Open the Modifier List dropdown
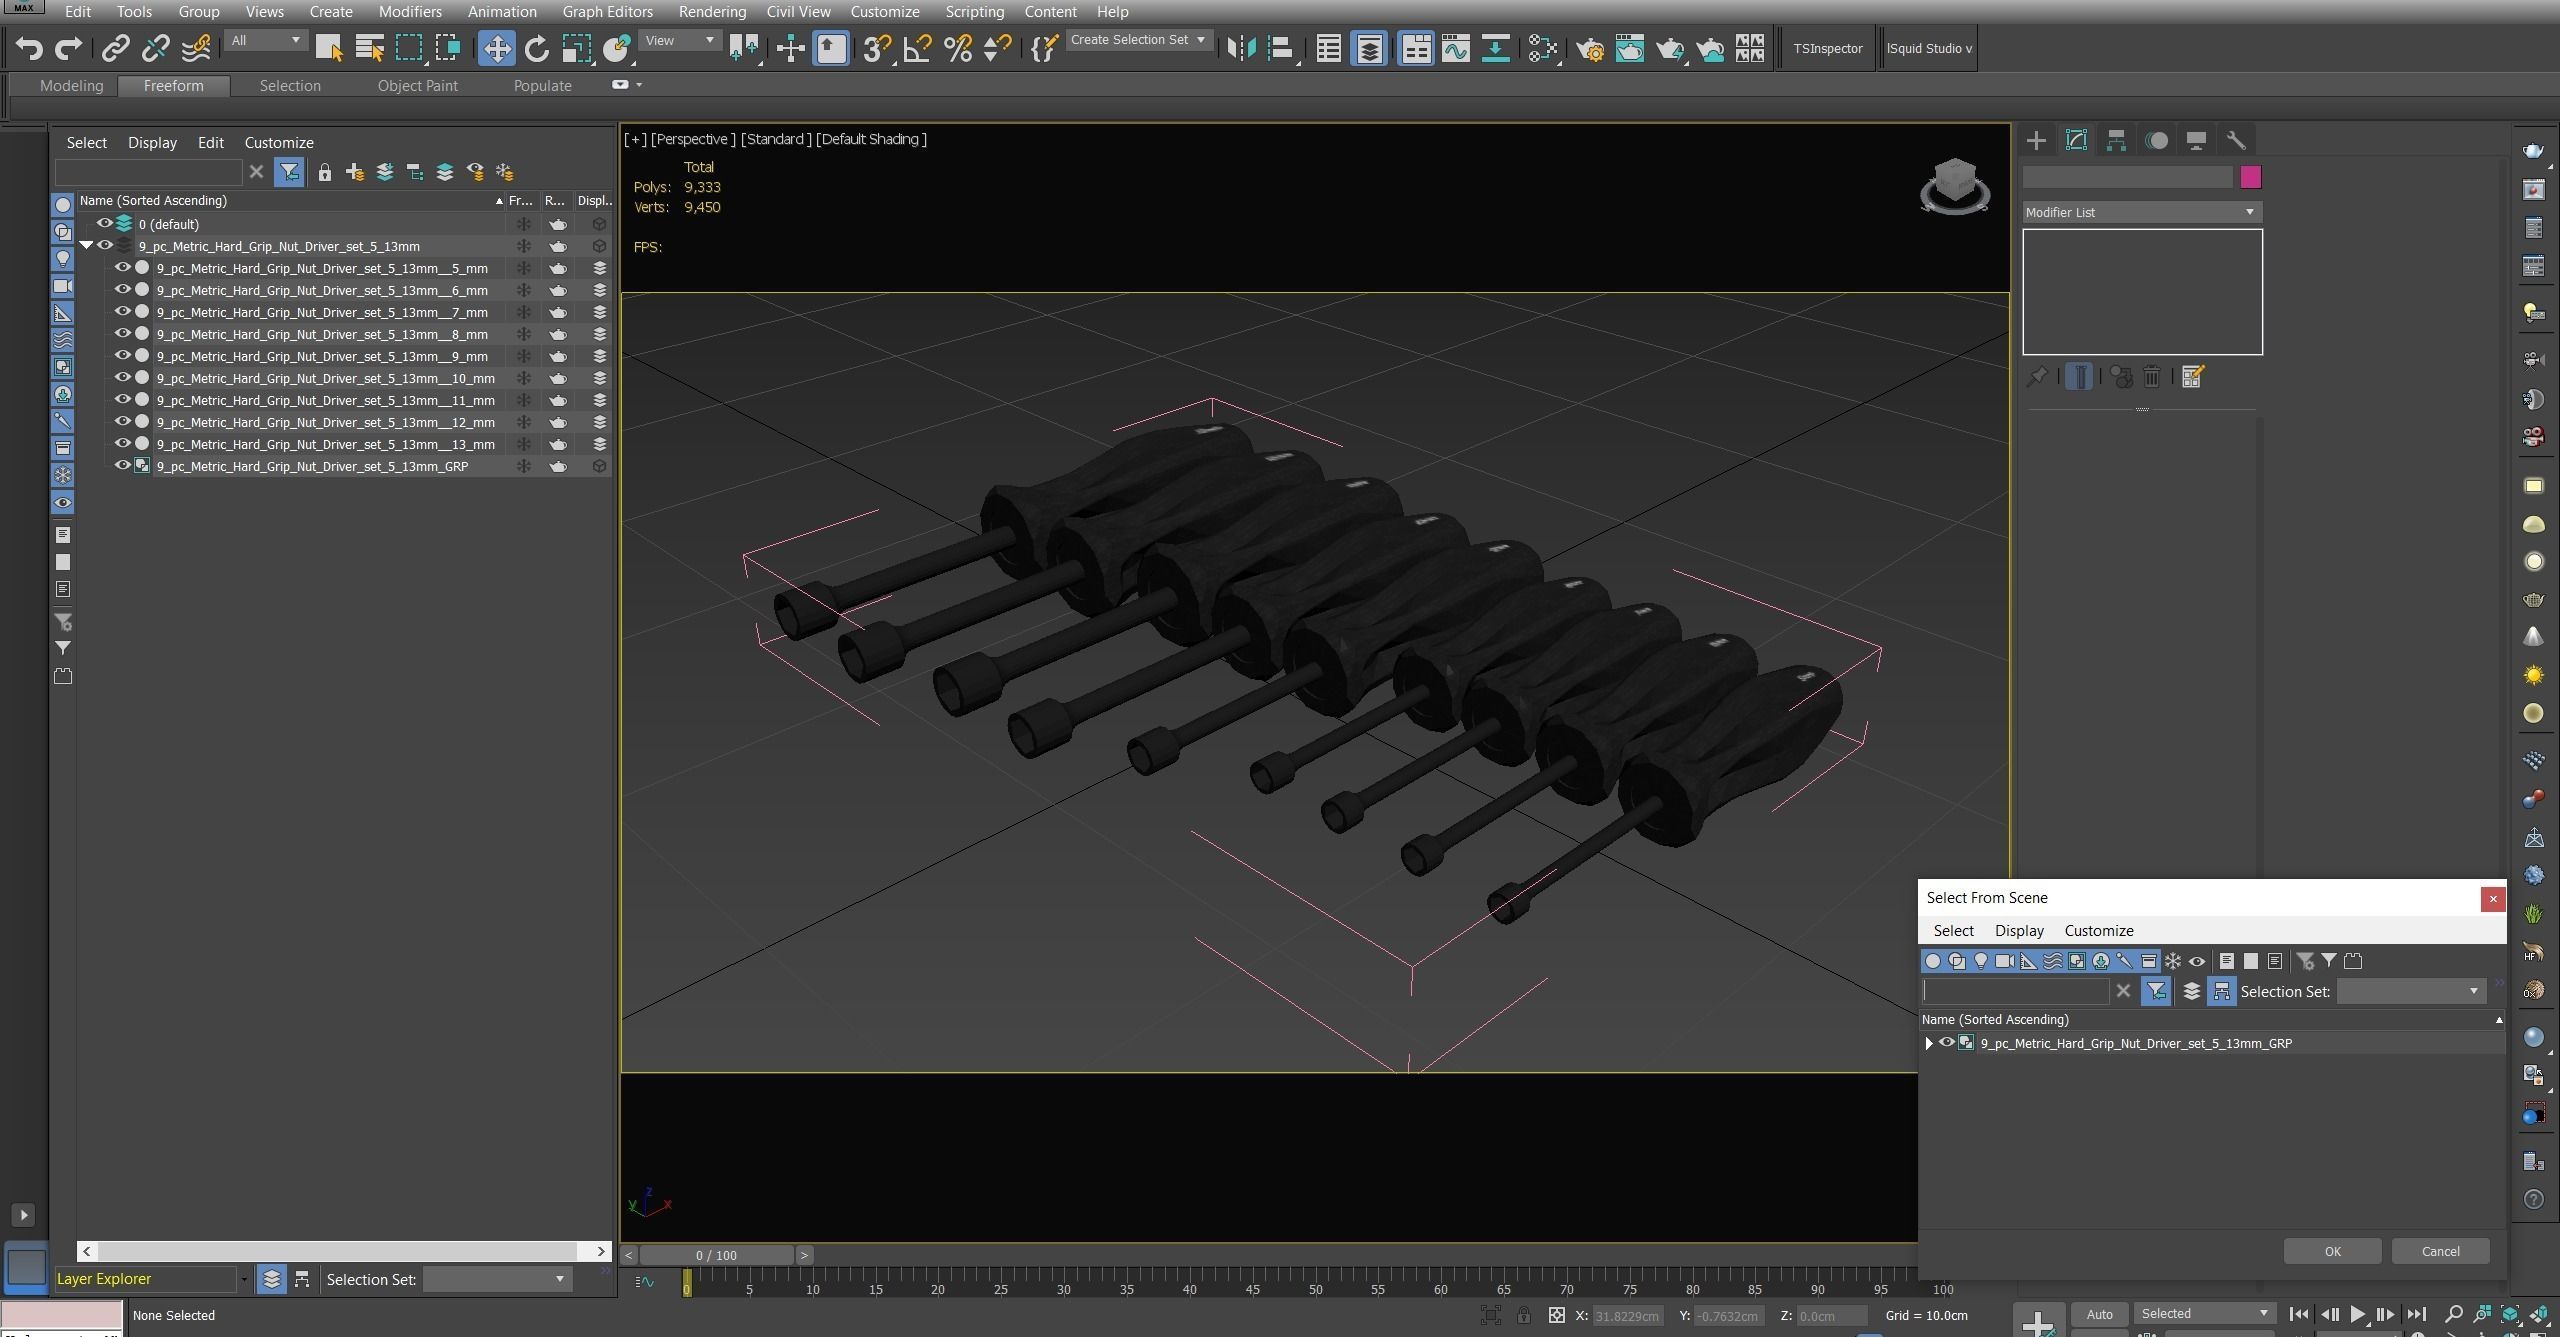This screenshot has width=2560, height=1337. tap(2141, 212)
